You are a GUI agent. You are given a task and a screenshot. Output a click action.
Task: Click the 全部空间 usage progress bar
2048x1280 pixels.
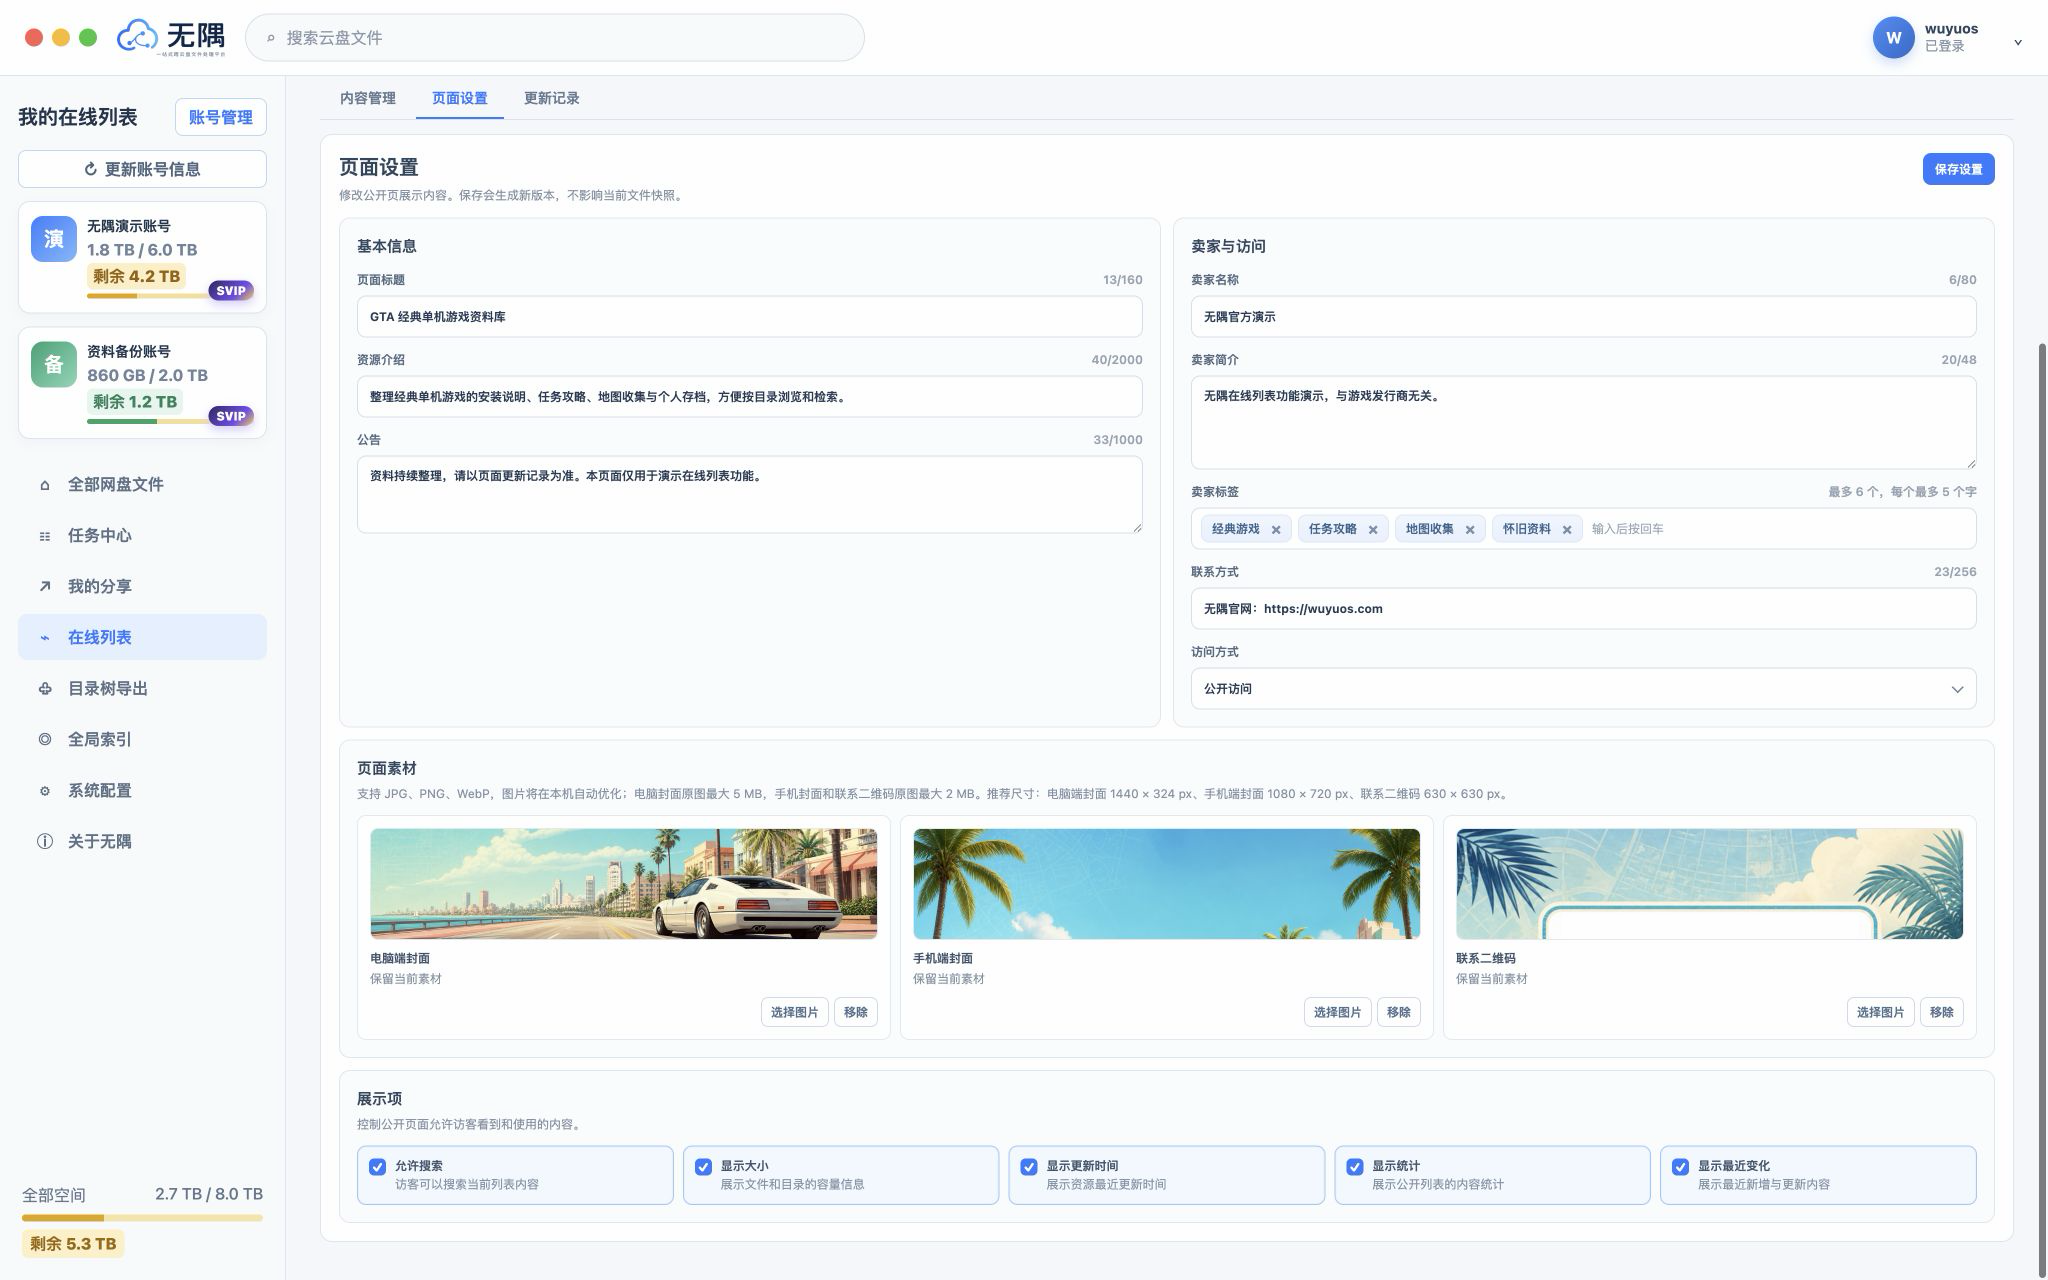tap(142, 1218)
